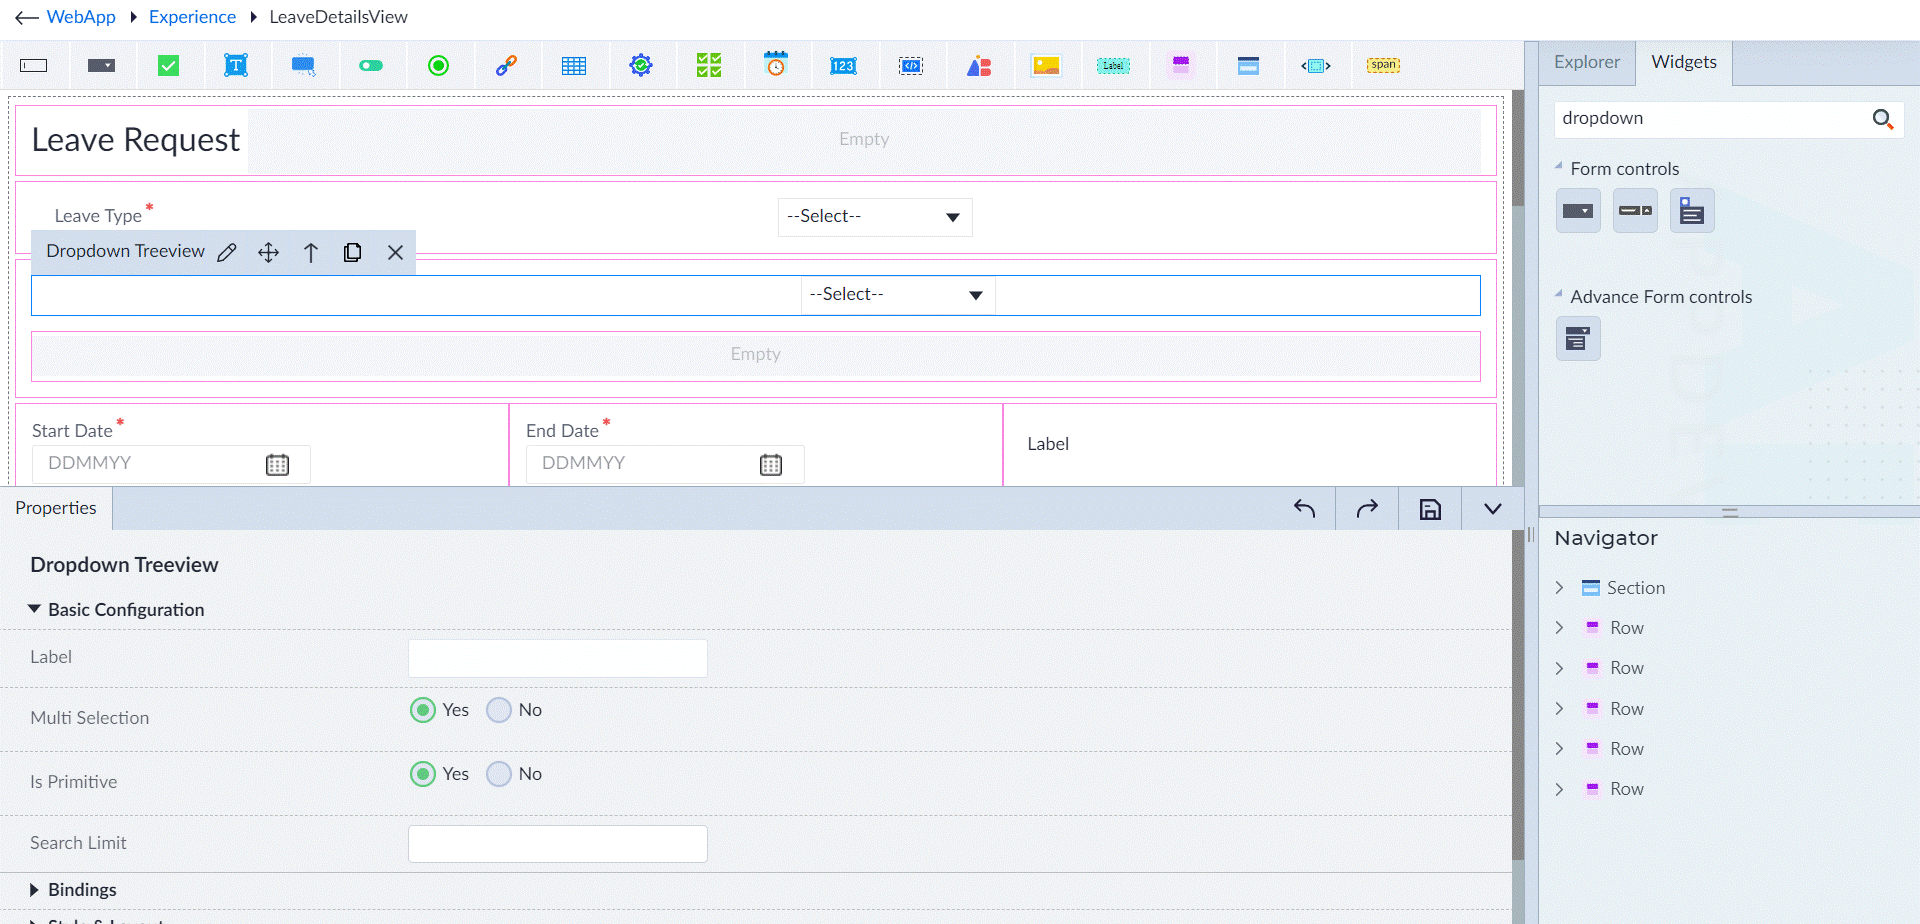This screenshot has height=924, width=1920.
Task: Open the Start Date calendar picker
Action: [x=277, y=465]
